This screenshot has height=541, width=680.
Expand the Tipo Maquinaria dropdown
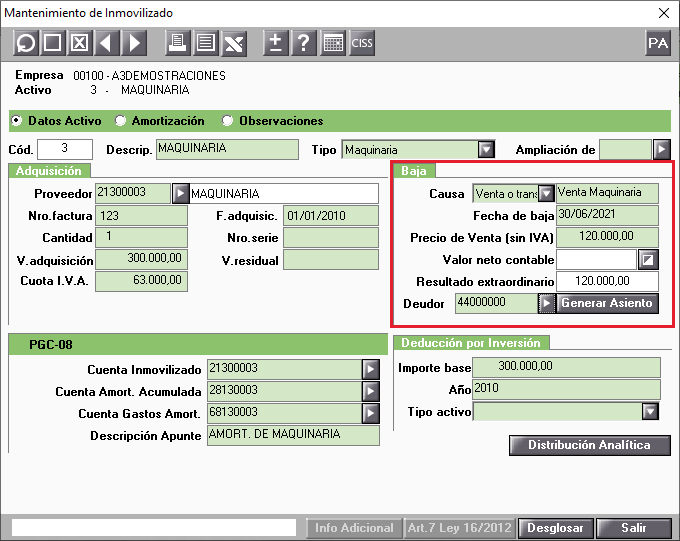point(487,150)
